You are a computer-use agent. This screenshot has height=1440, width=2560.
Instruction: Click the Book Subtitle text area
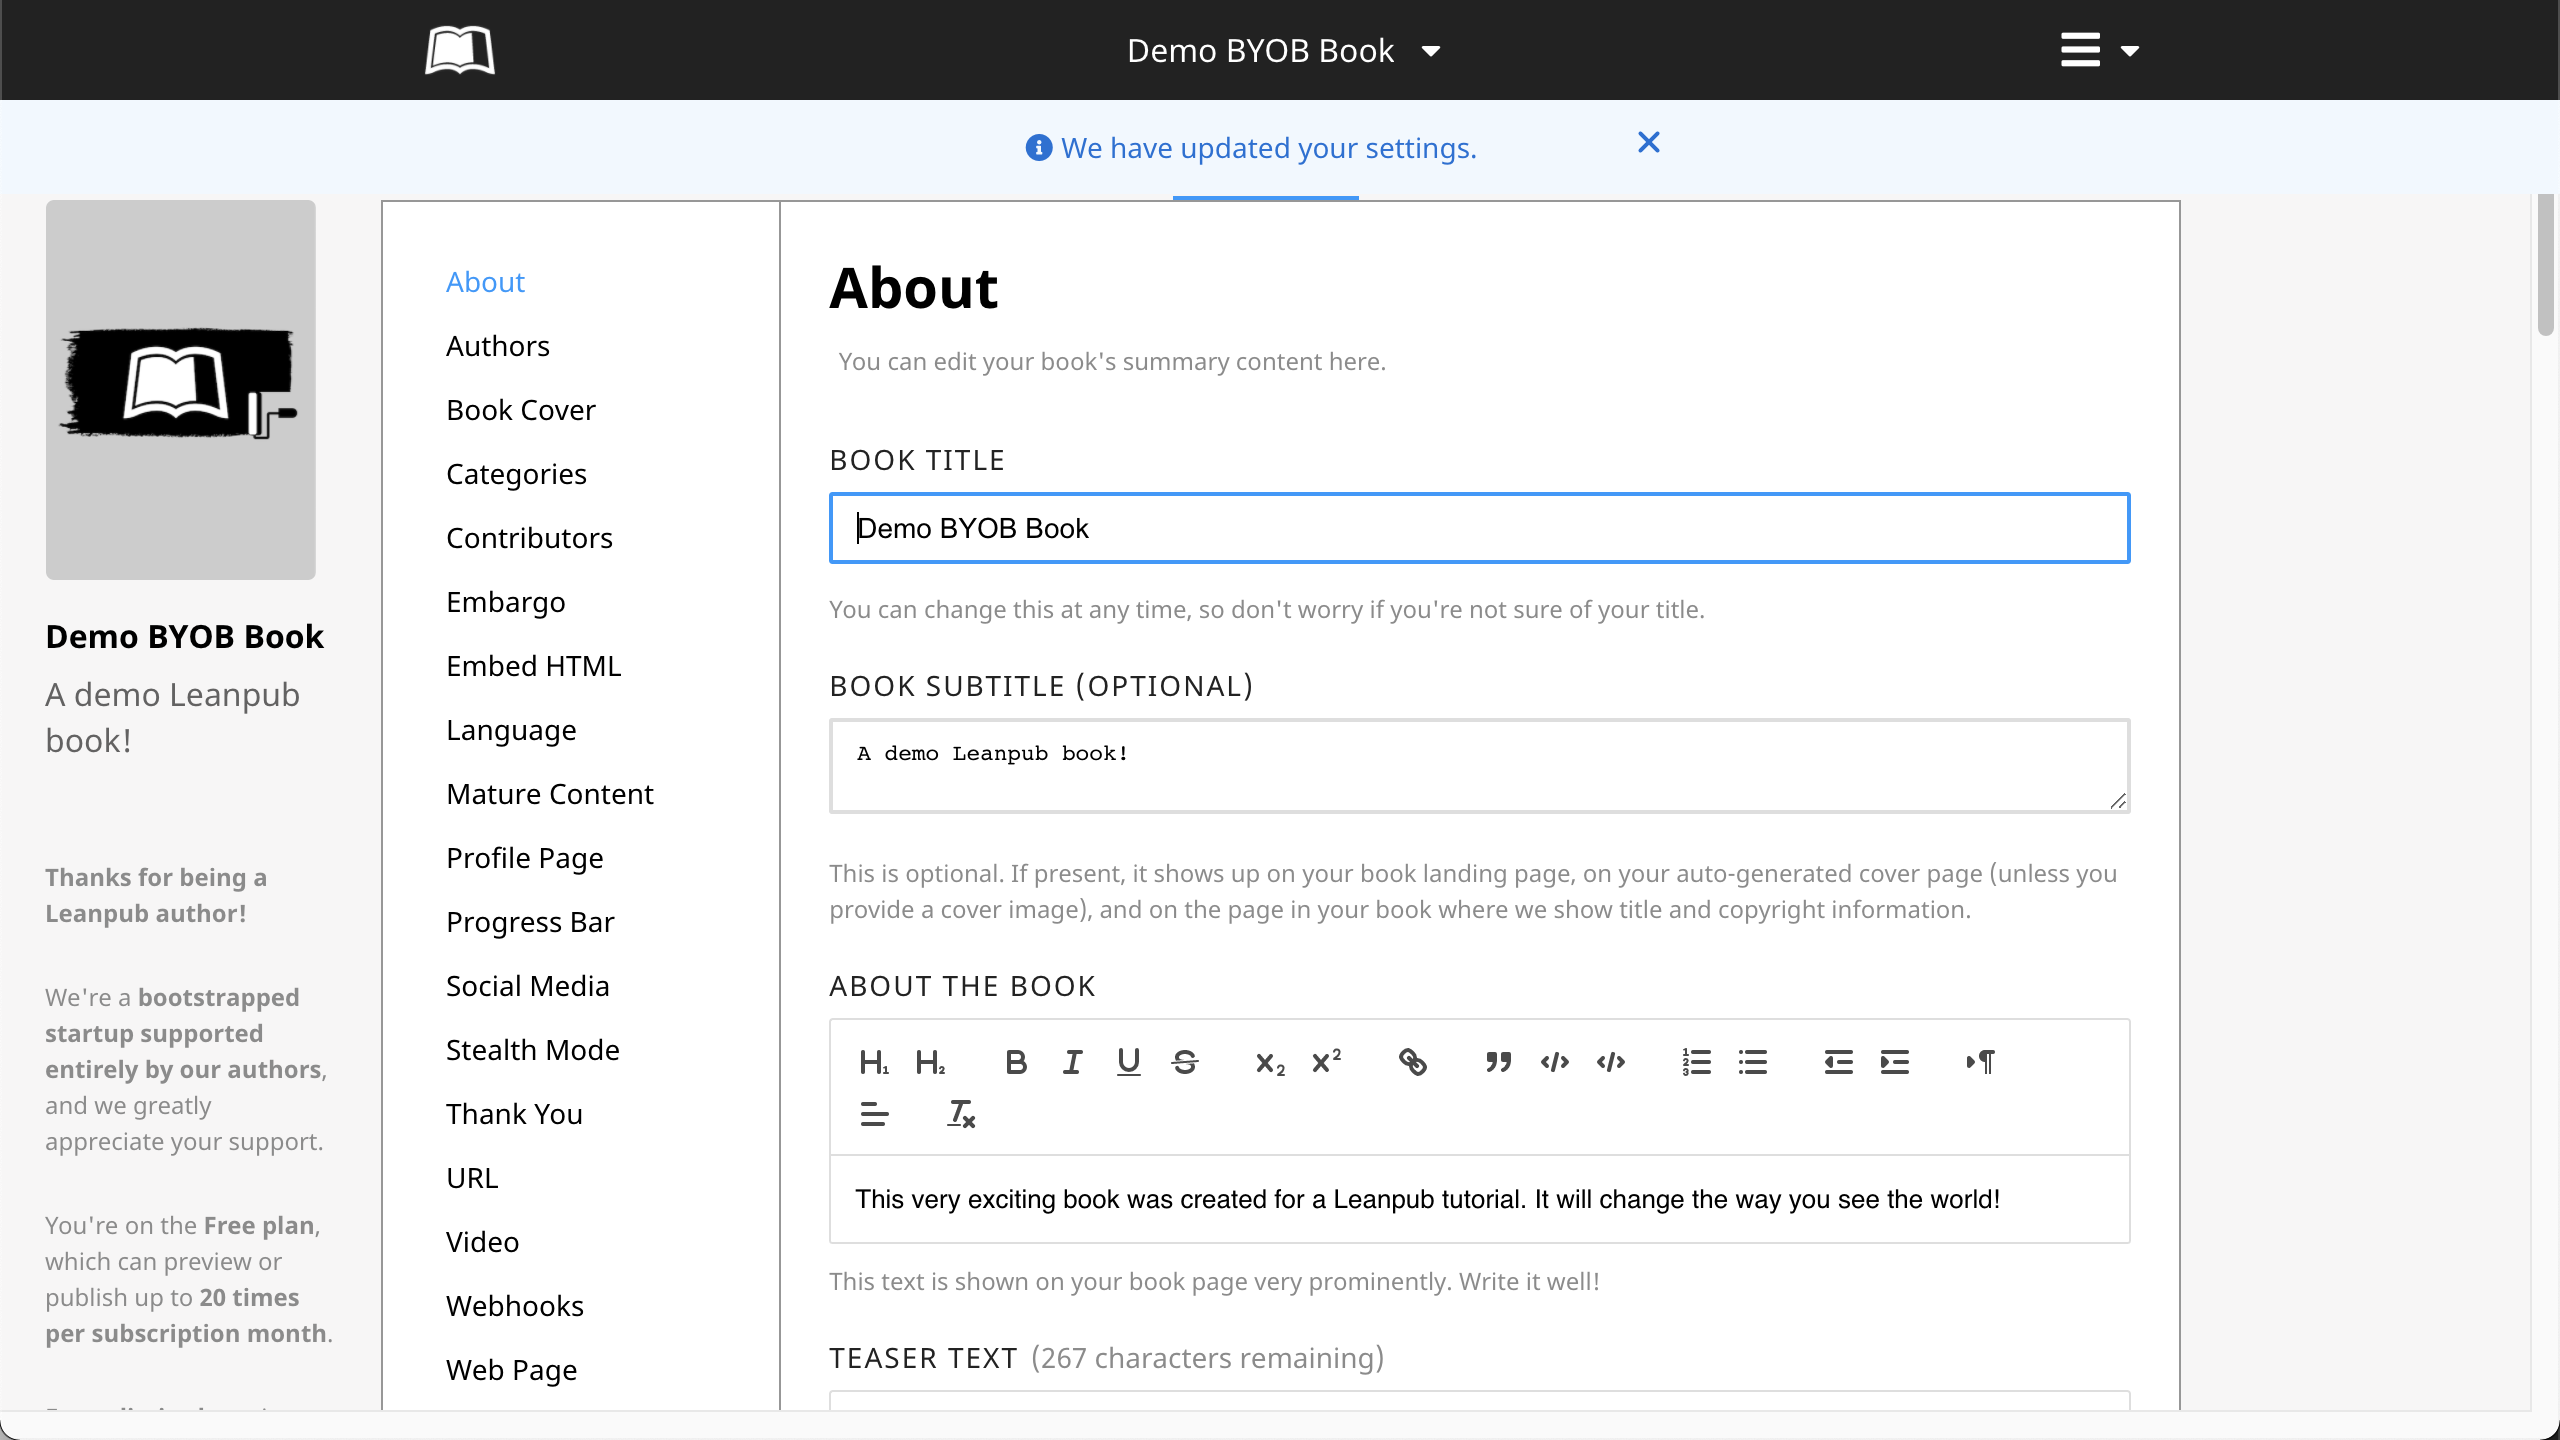coord(1478,766)
